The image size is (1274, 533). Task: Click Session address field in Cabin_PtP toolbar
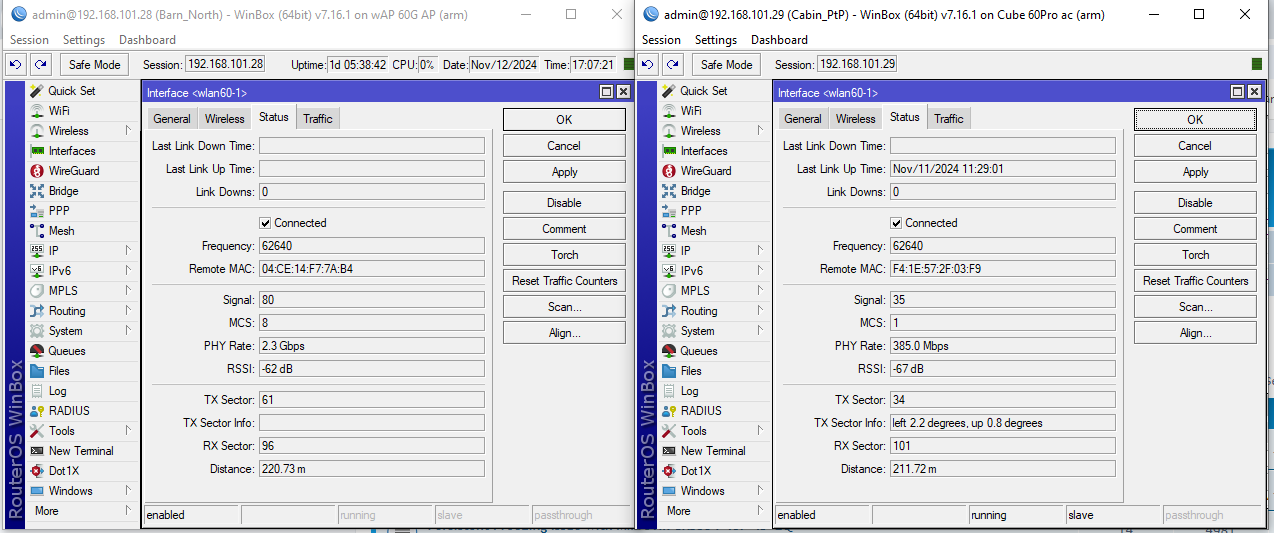(x=857, y=64)
